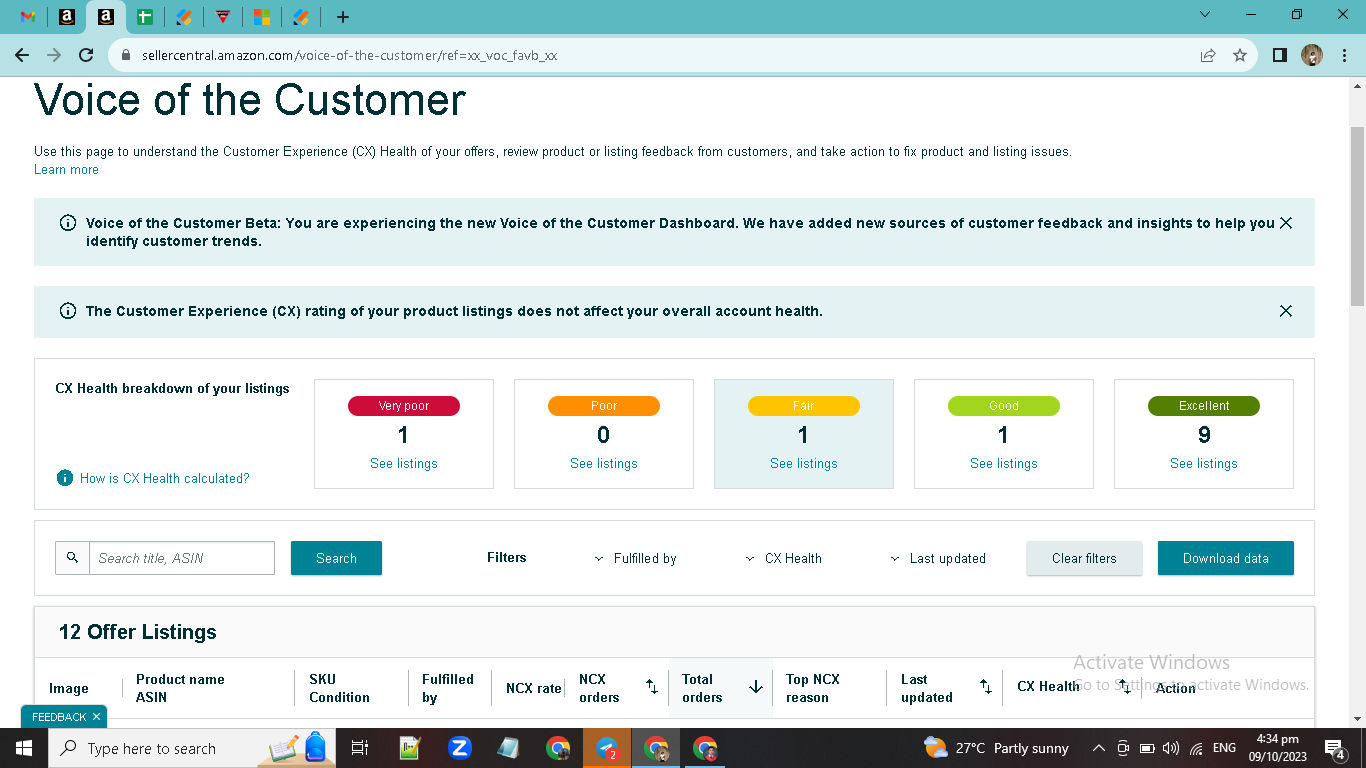Click the Top NCX reason column header
Screen dimensions: 1366x768
pos(813,688)
